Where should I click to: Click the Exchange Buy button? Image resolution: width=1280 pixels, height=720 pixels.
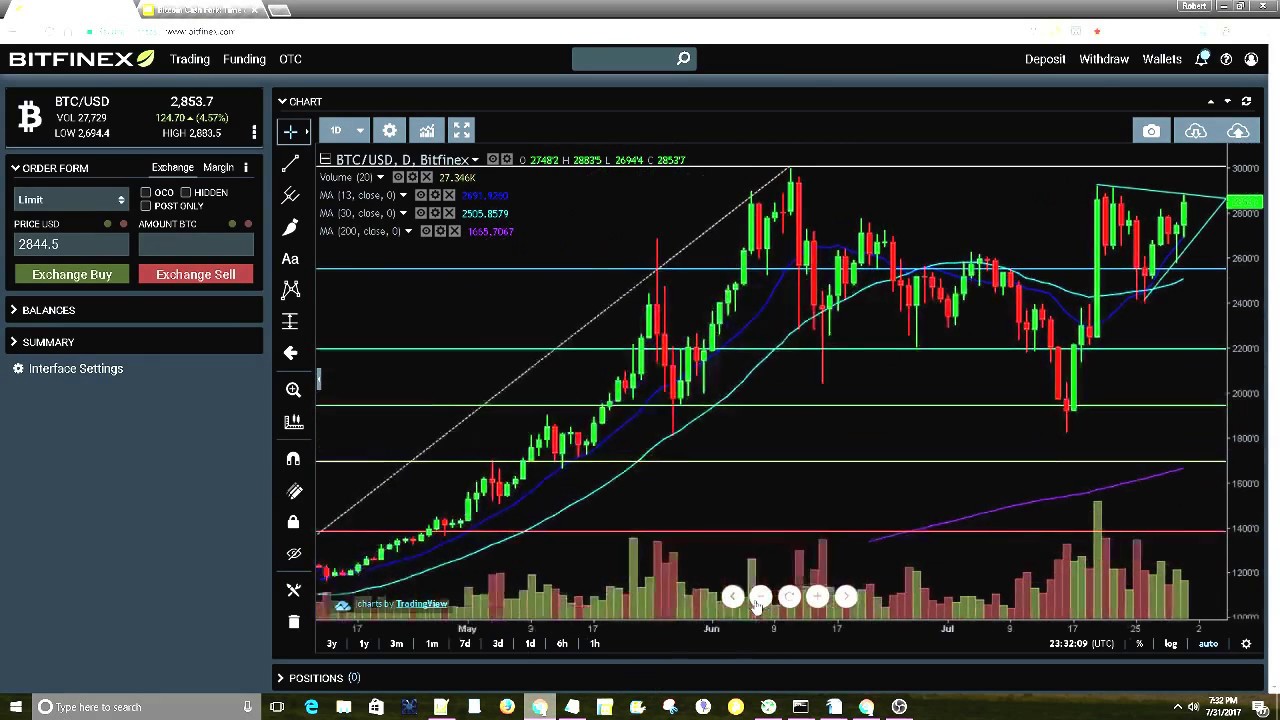(x=72, y=274)
